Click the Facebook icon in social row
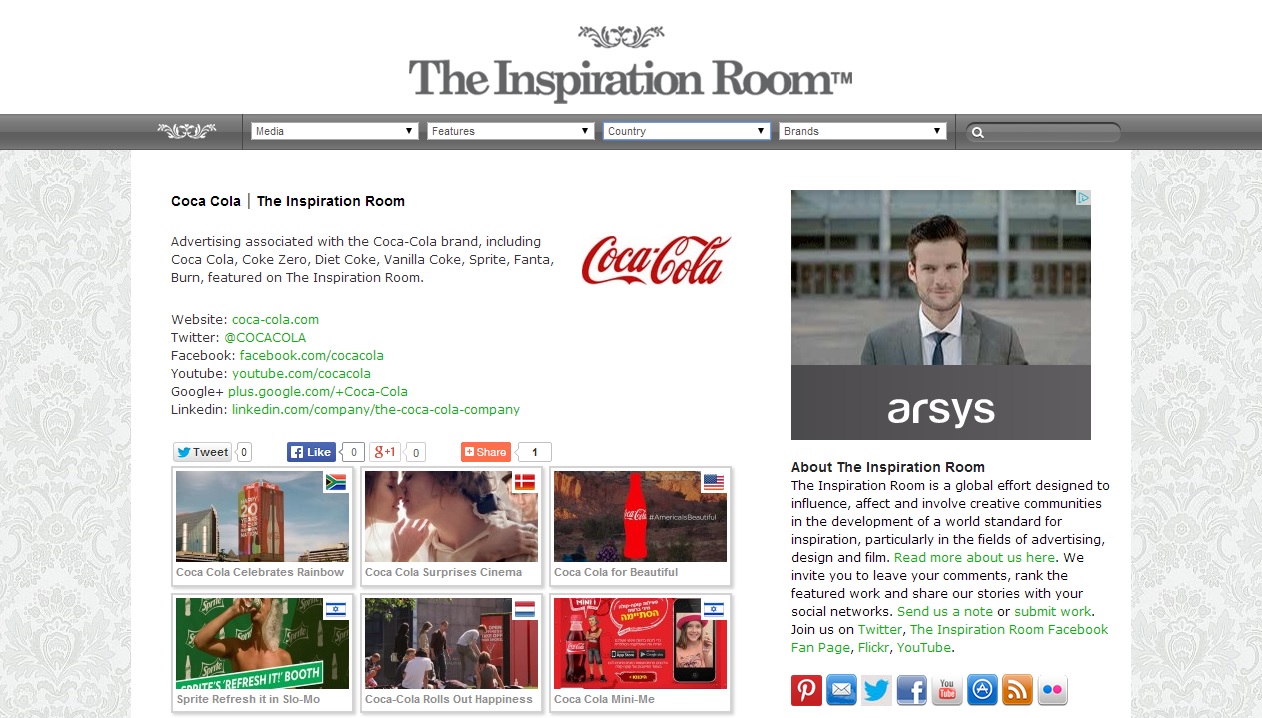This screenshot has width=1262, height=718. click(x=911, y=690)
